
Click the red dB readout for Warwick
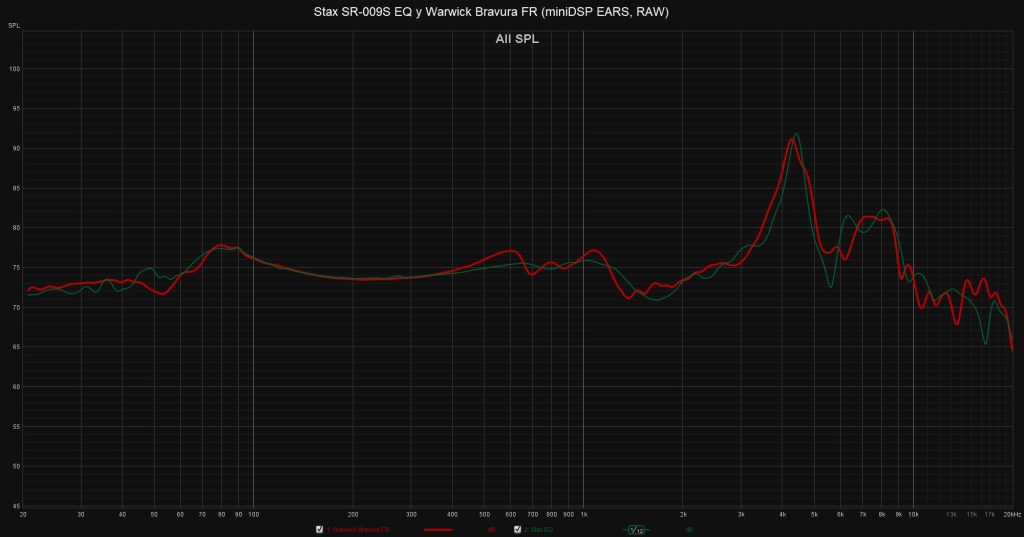[491, 529]
